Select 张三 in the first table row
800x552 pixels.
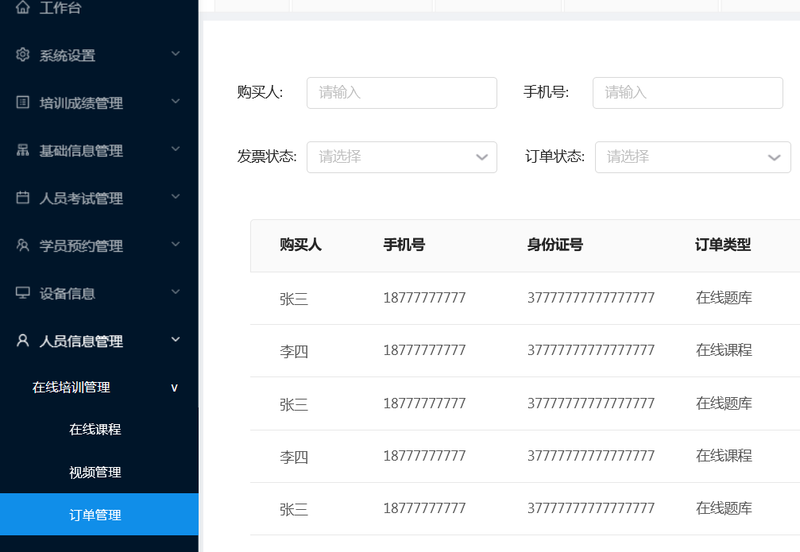click(x=294, y=298)
